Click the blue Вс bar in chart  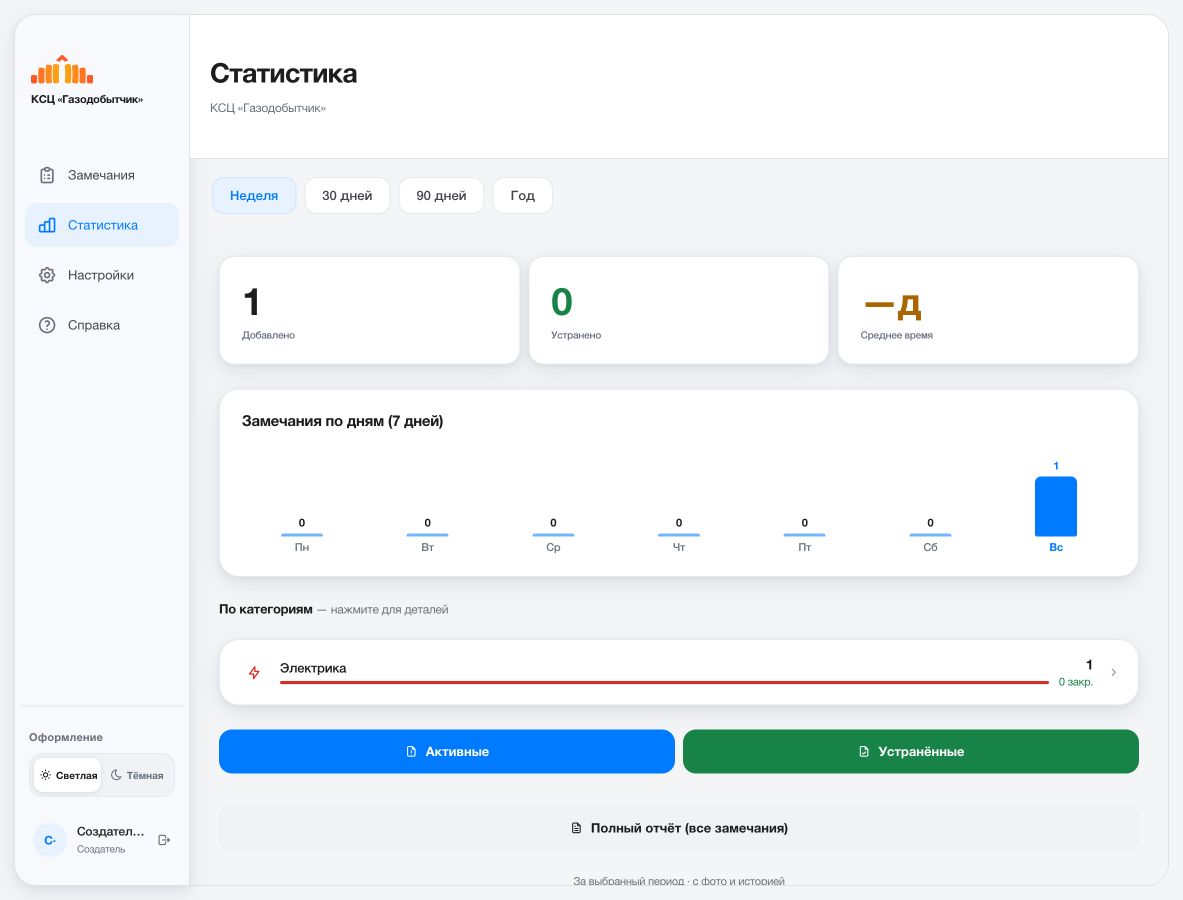pyautogui.click(x=1055, y=506)
